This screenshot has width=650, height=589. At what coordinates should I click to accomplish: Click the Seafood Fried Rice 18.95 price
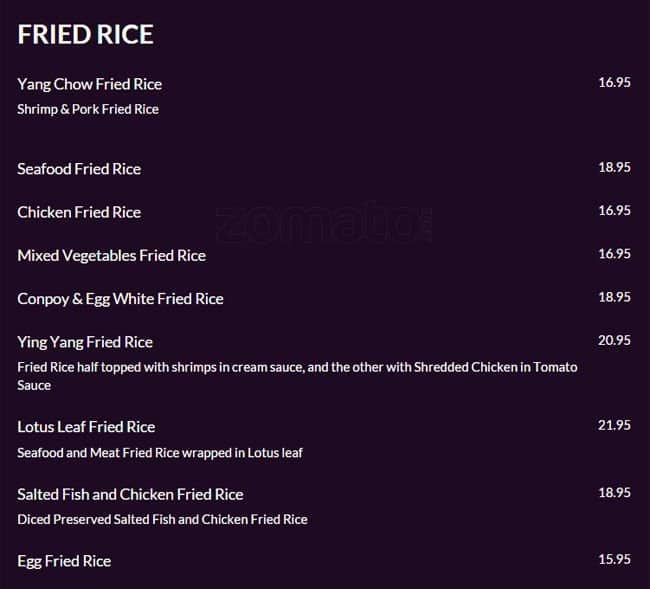pos(614,168)
